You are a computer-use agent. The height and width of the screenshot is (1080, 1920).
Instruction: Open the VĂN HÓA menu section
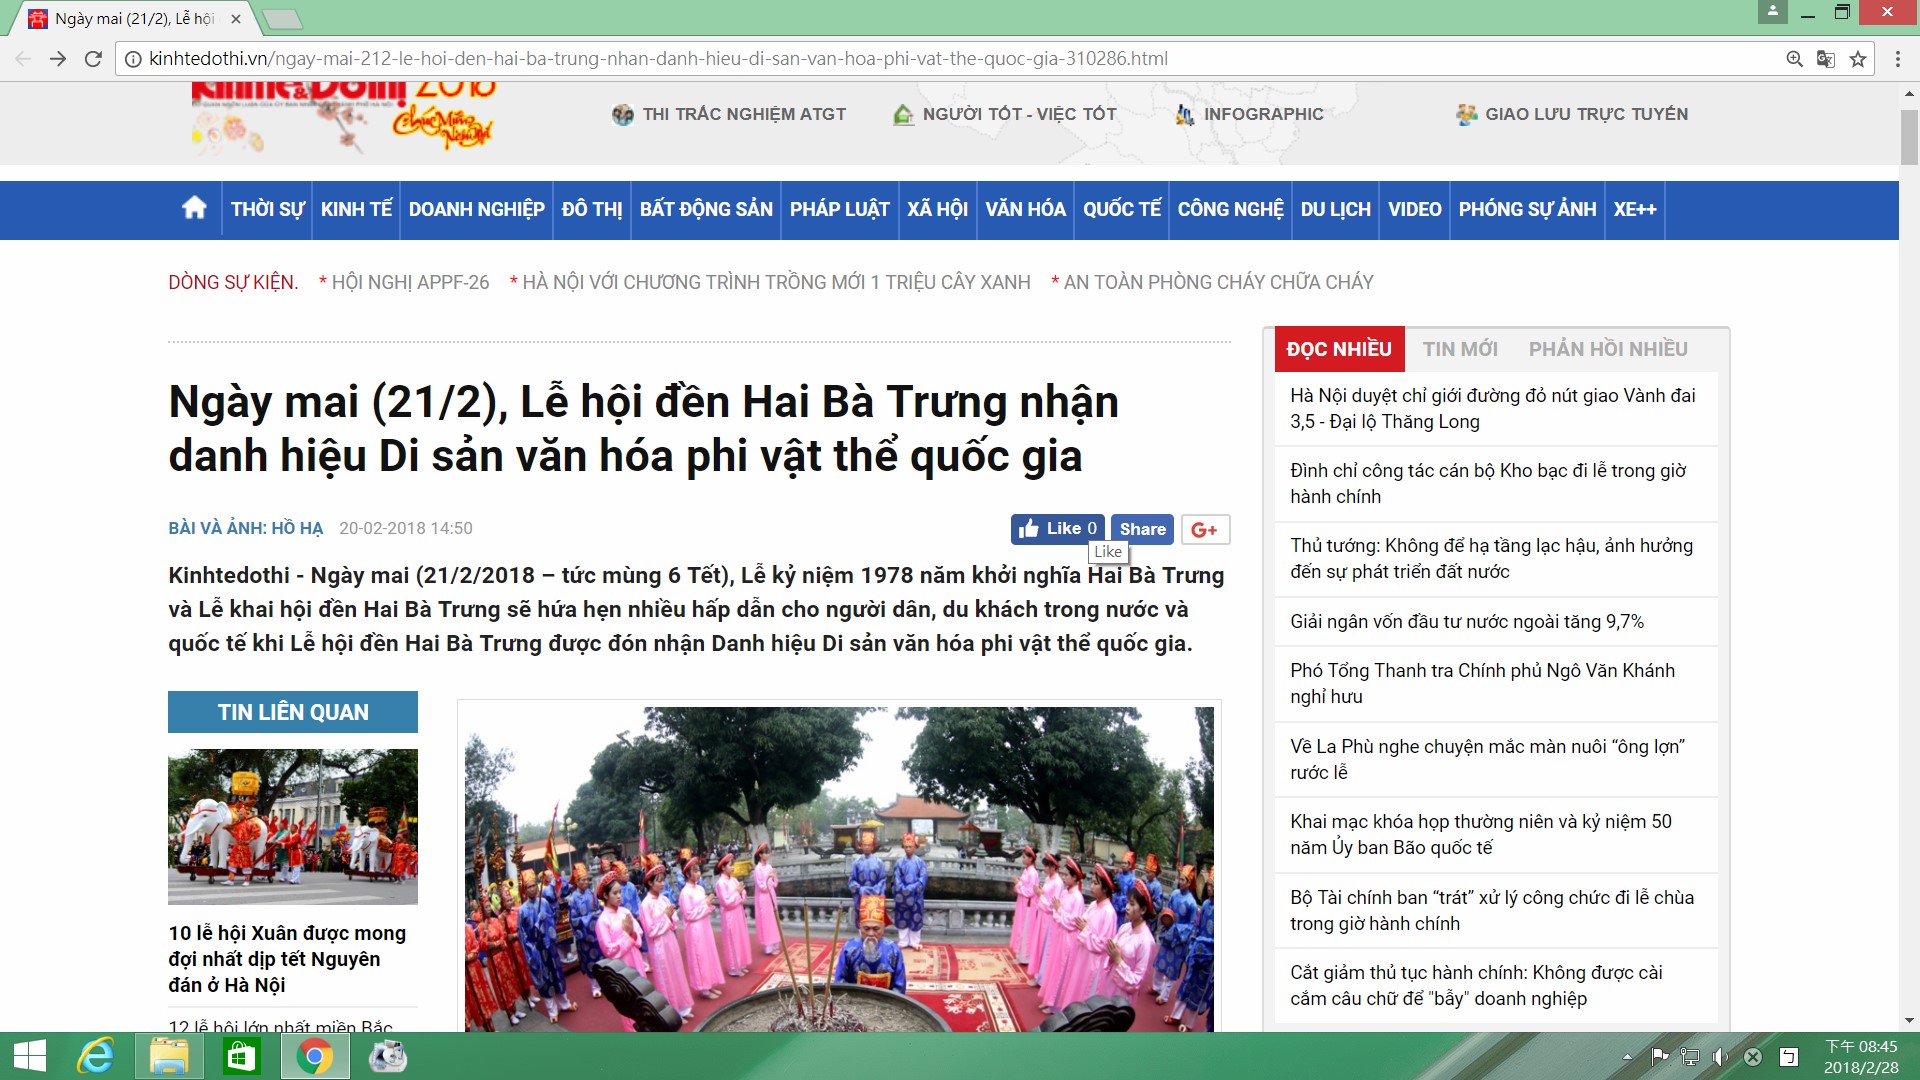[x=1025, y=209]
